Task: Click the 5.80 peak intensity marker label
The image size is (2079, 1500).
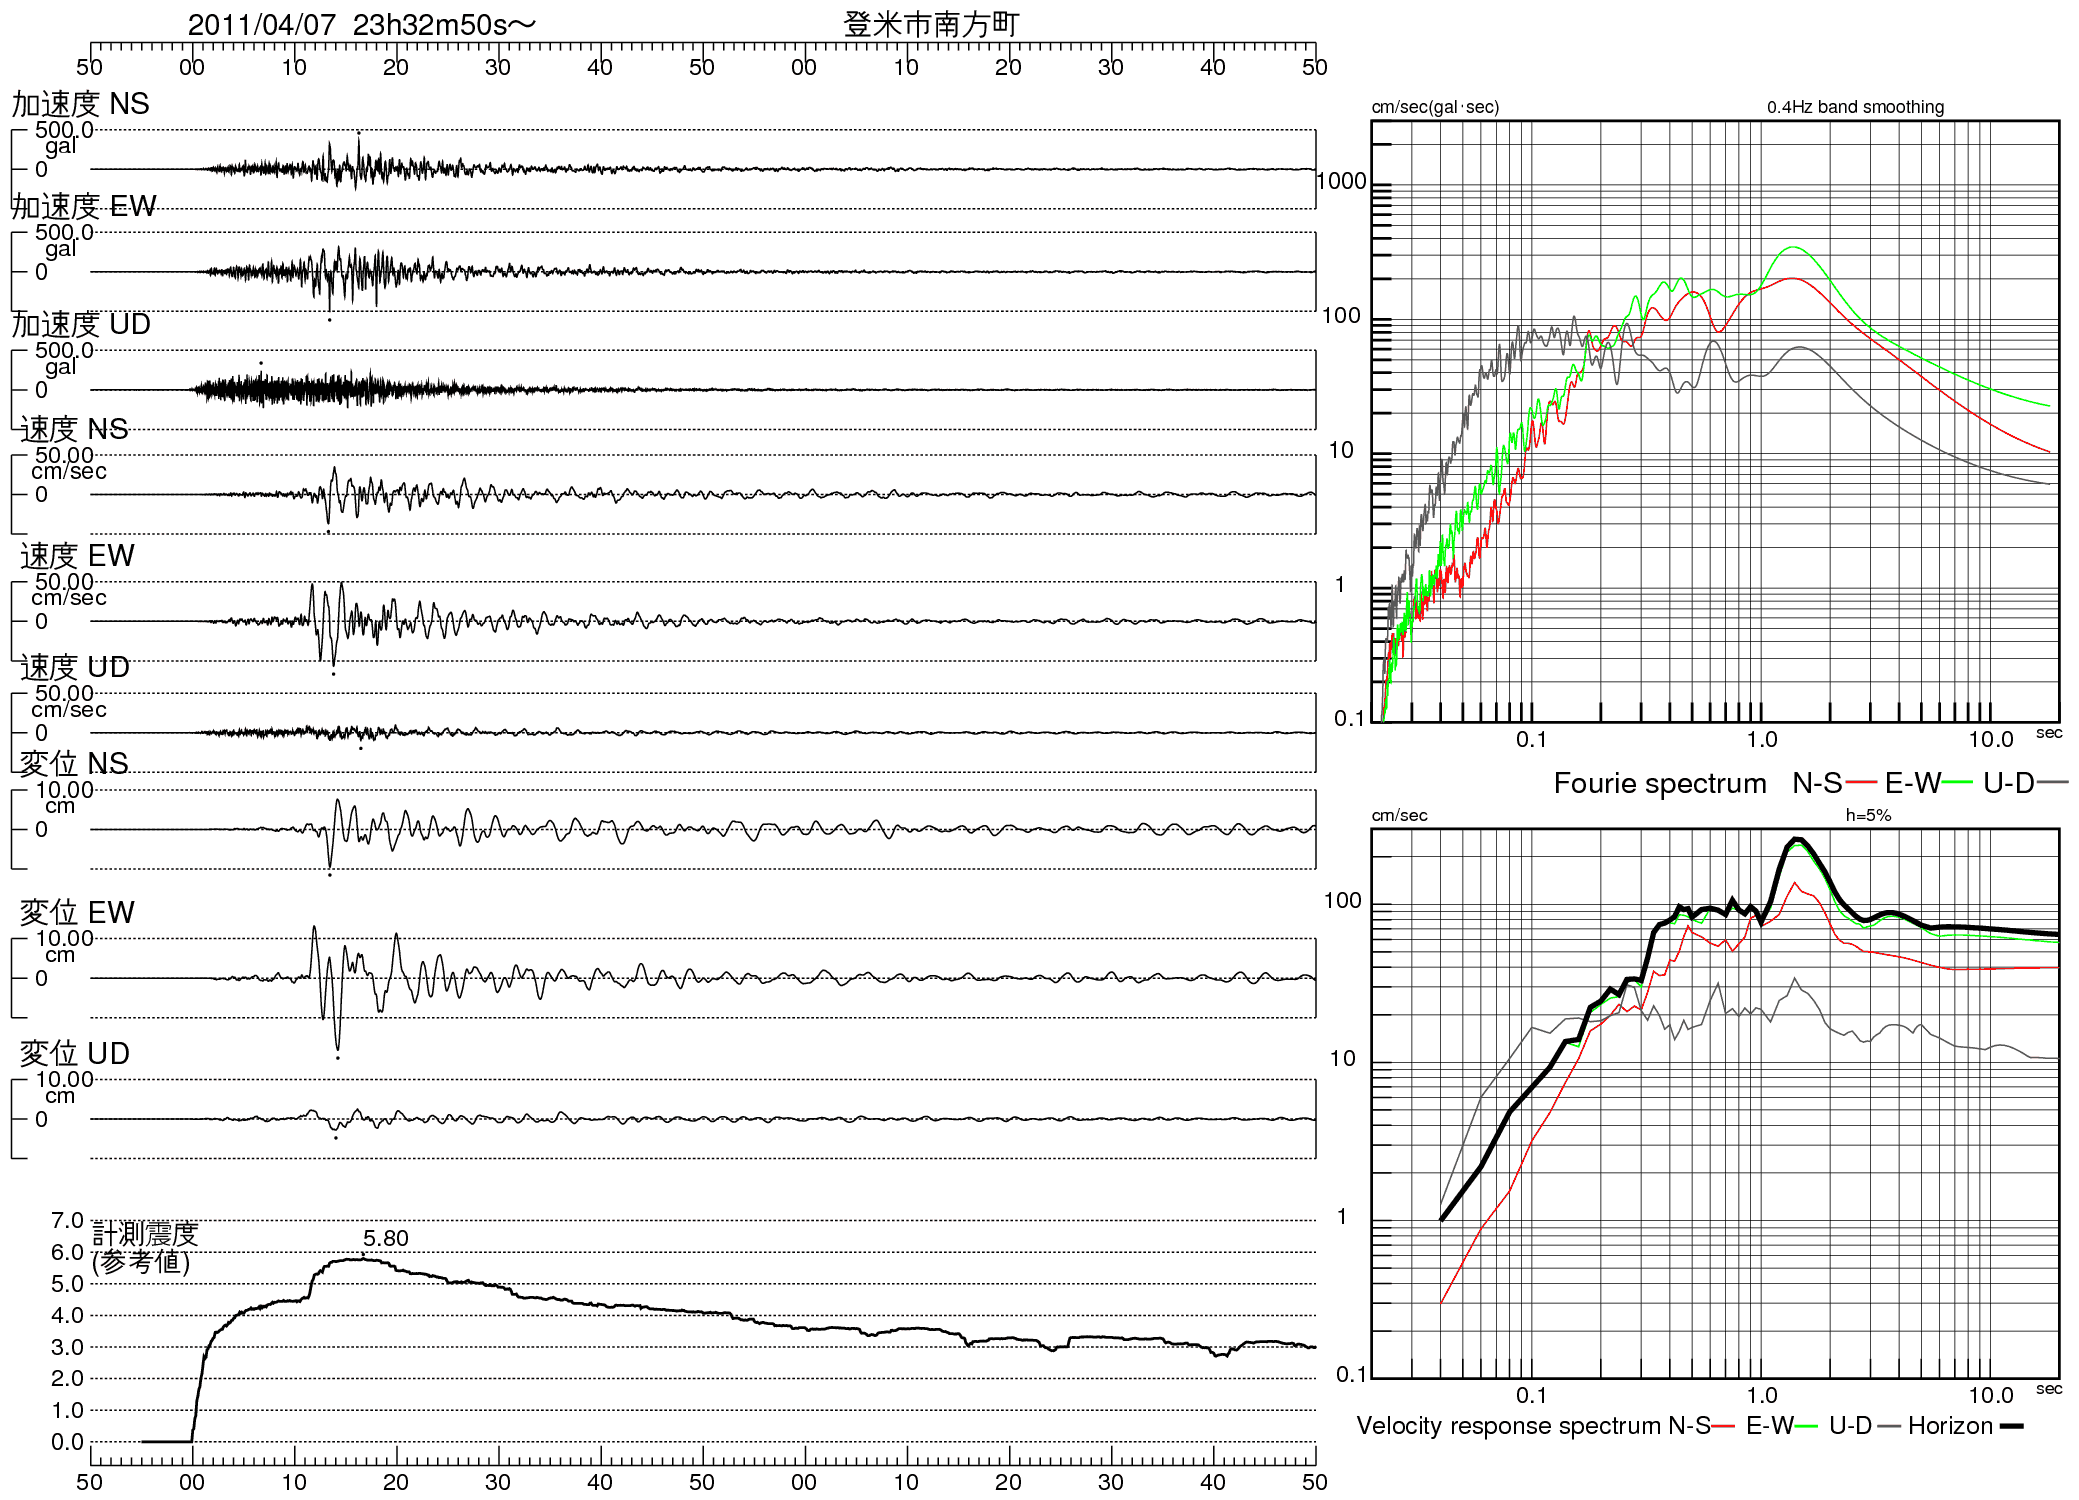Action: click(385, 1238)
